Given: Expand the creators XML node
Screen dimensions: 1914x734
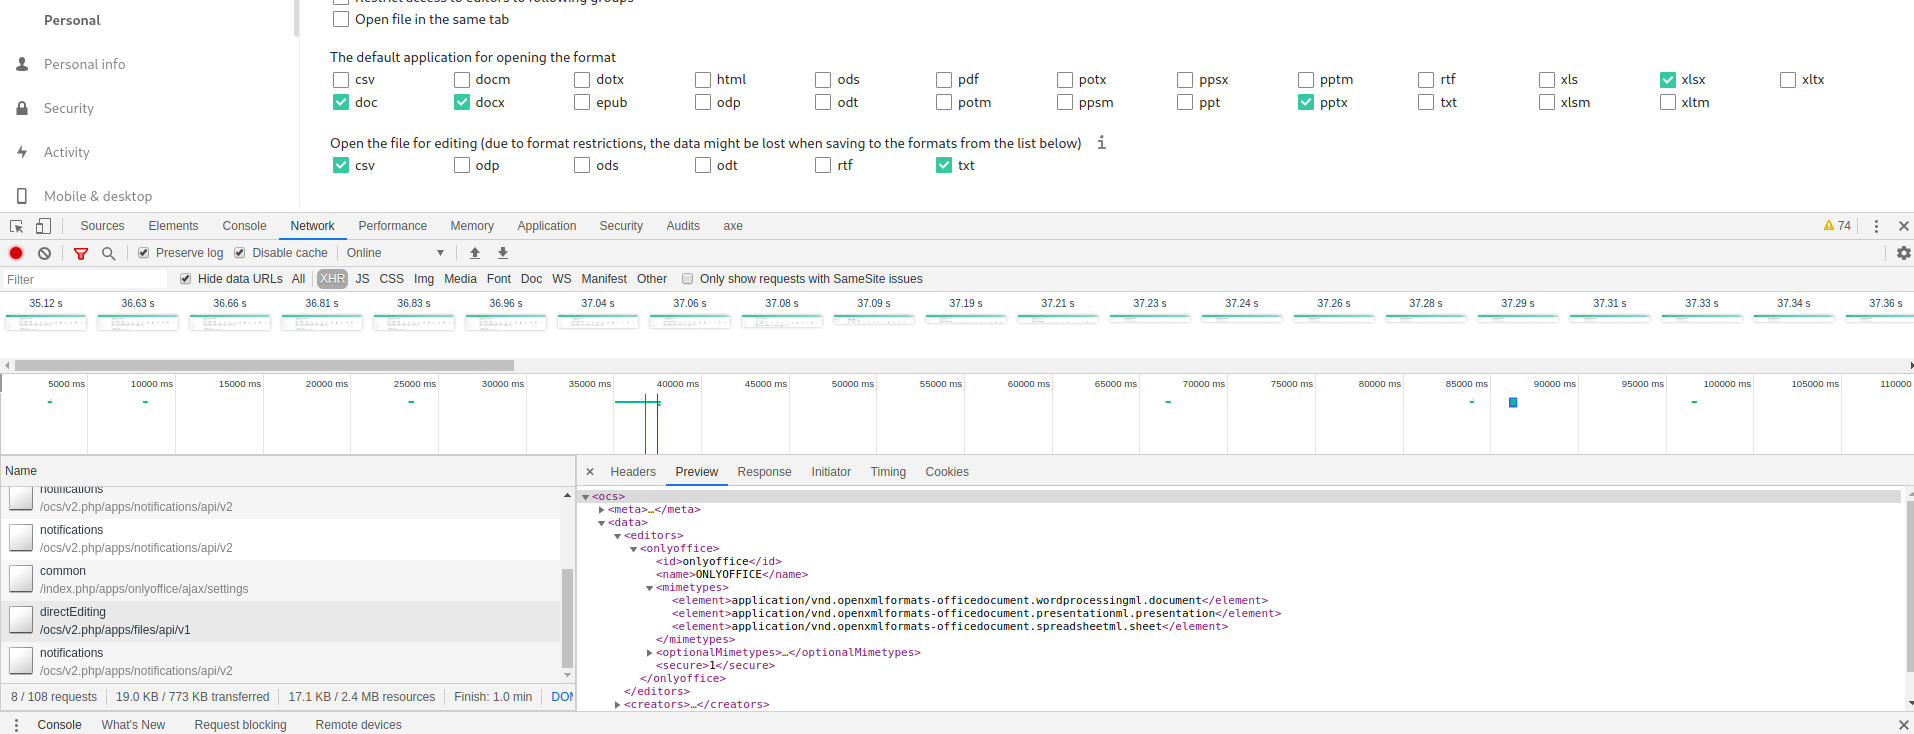Looking at the screenshot, I should [618, 705].
